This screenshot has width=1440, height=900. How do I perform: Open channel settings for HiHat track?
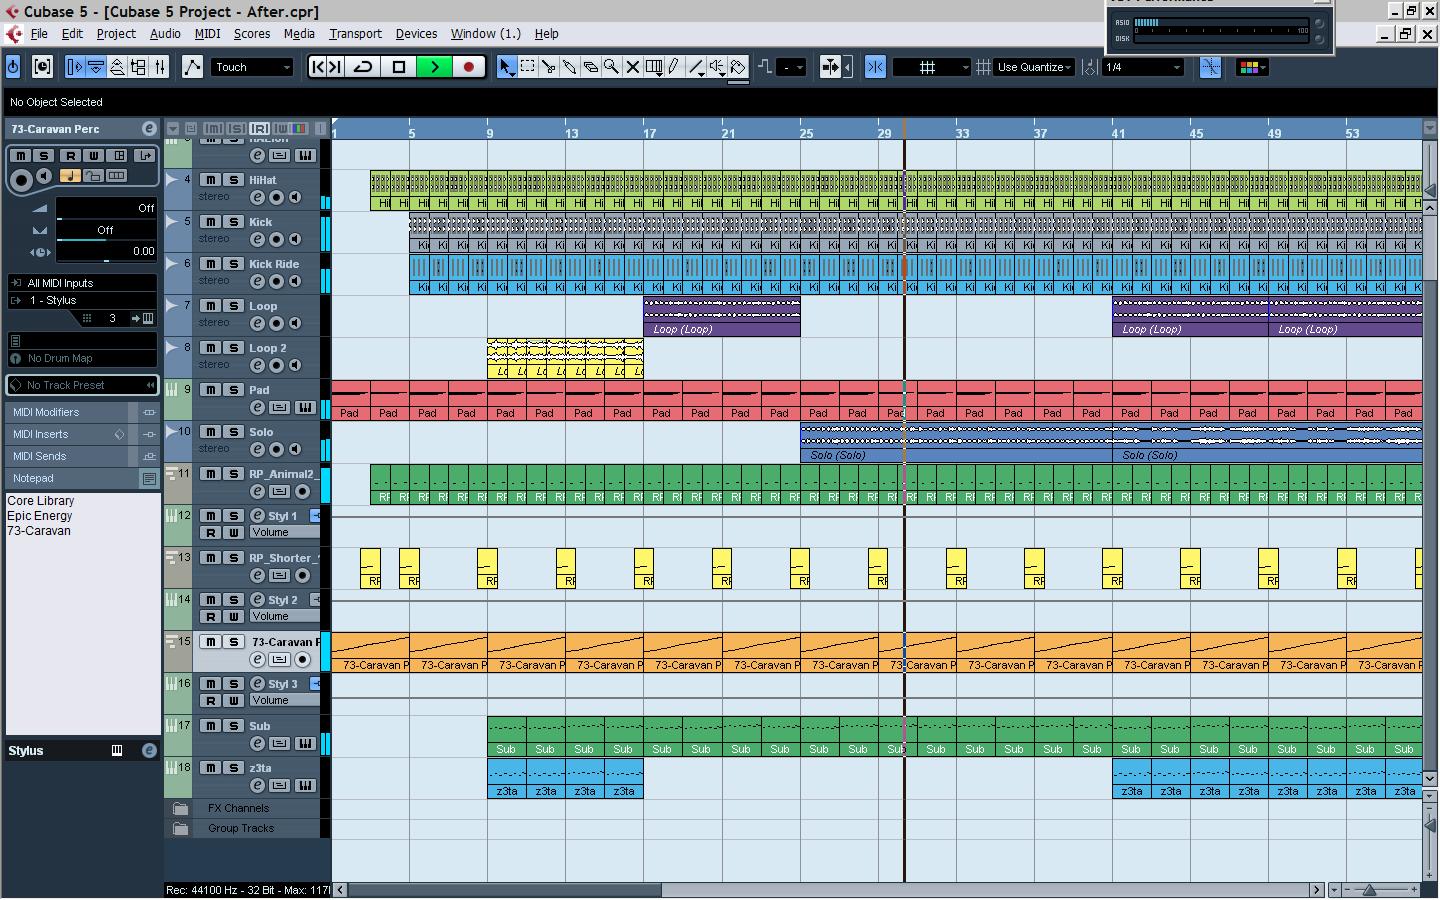(x=257, y=197)
